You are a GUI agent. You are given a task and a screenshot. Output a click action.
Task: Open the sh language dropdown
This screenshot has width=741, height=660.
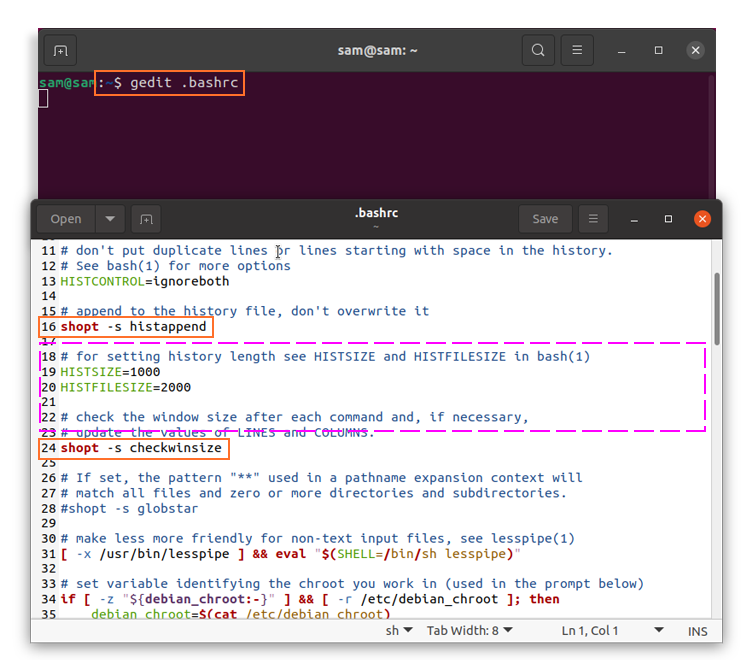(400, 630)
